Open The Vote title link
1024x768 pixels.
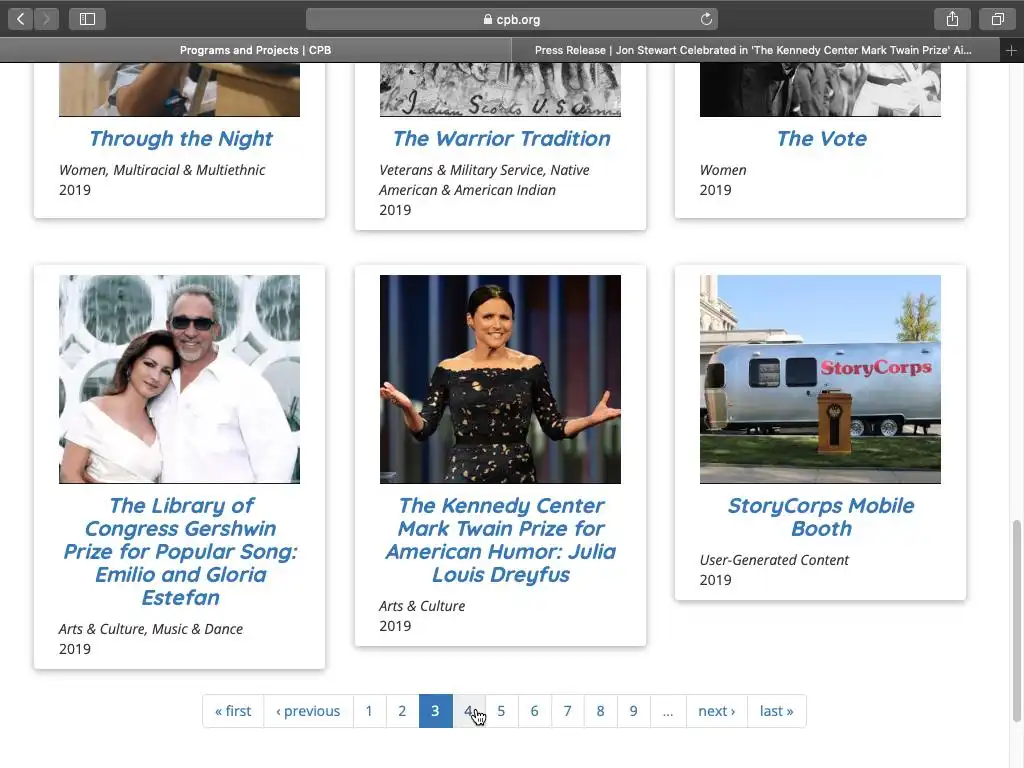click(x=822, y=138)
